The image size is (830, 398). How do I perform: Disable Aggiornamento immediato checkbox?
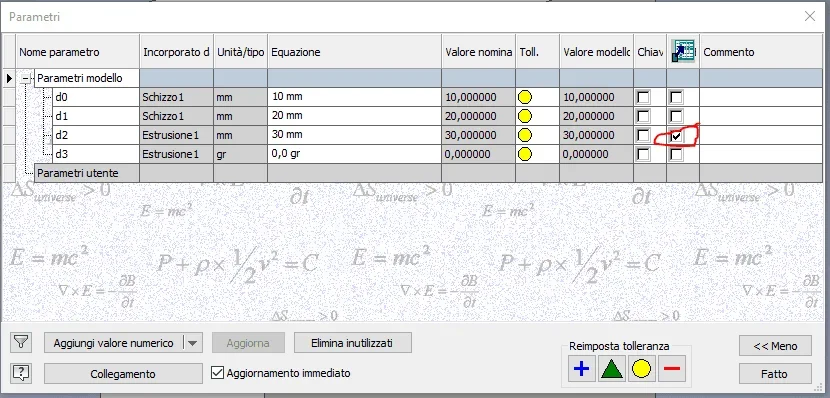[217, 373]
